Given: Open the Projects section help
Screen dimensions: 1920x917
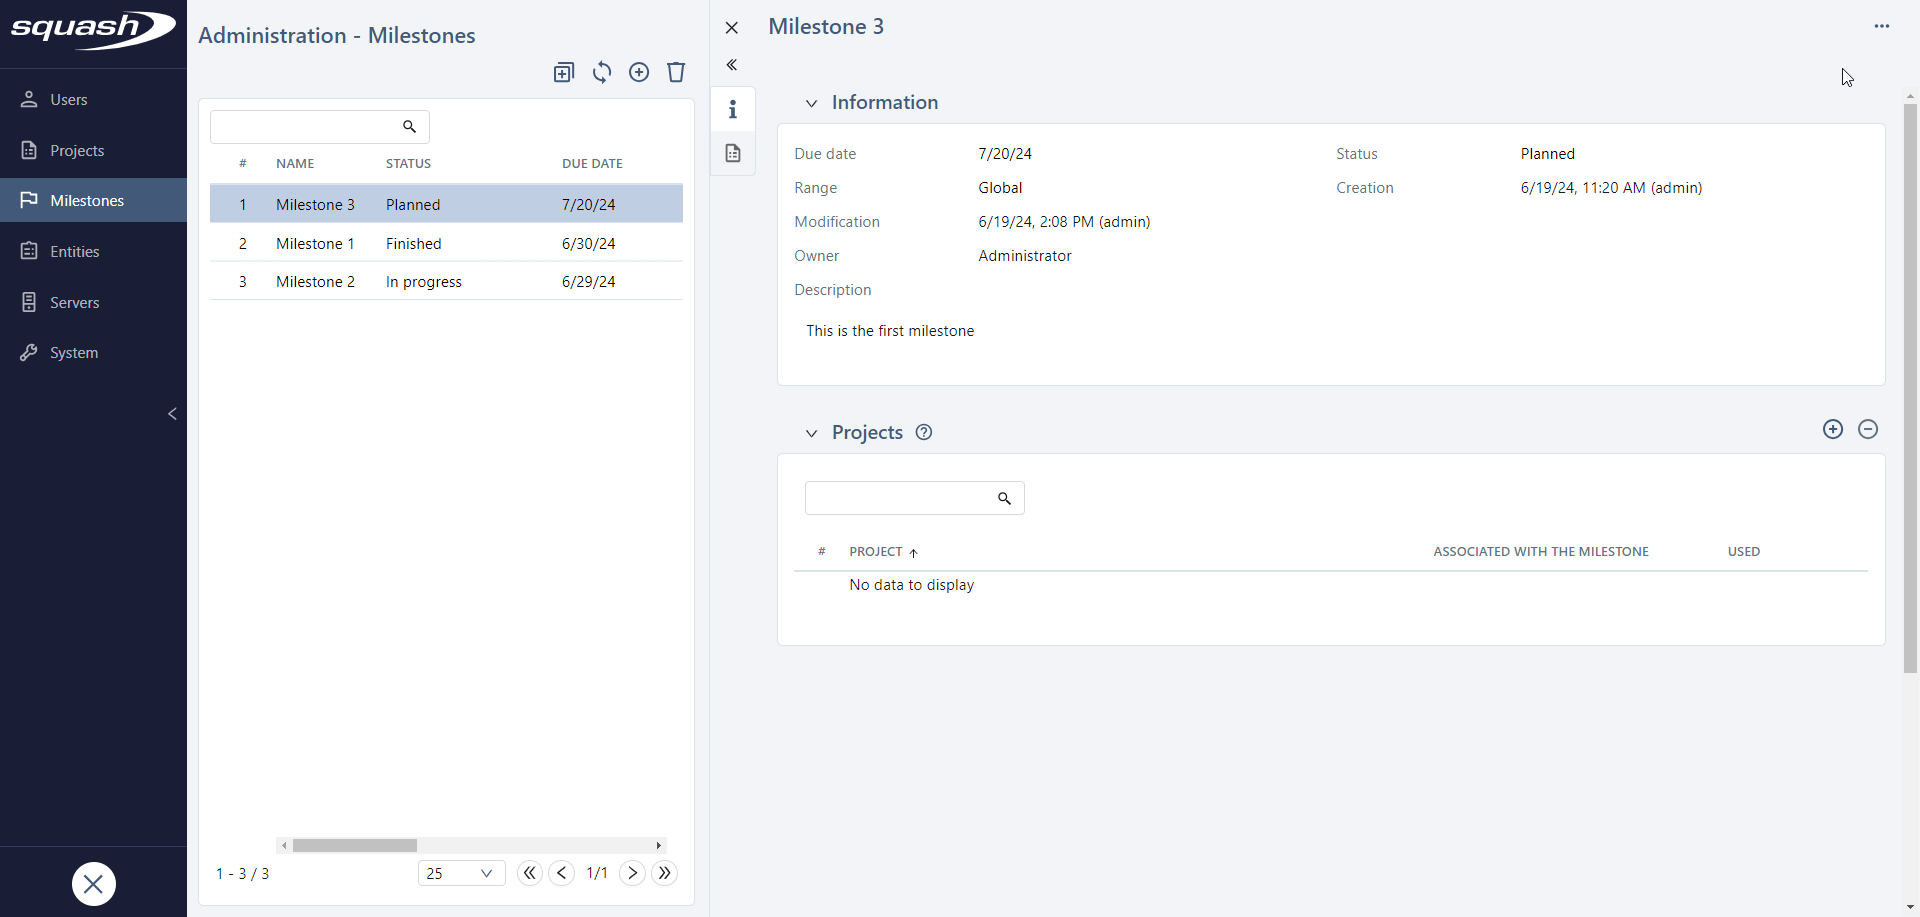Looking at the screenshot, I should pos(923,432).
